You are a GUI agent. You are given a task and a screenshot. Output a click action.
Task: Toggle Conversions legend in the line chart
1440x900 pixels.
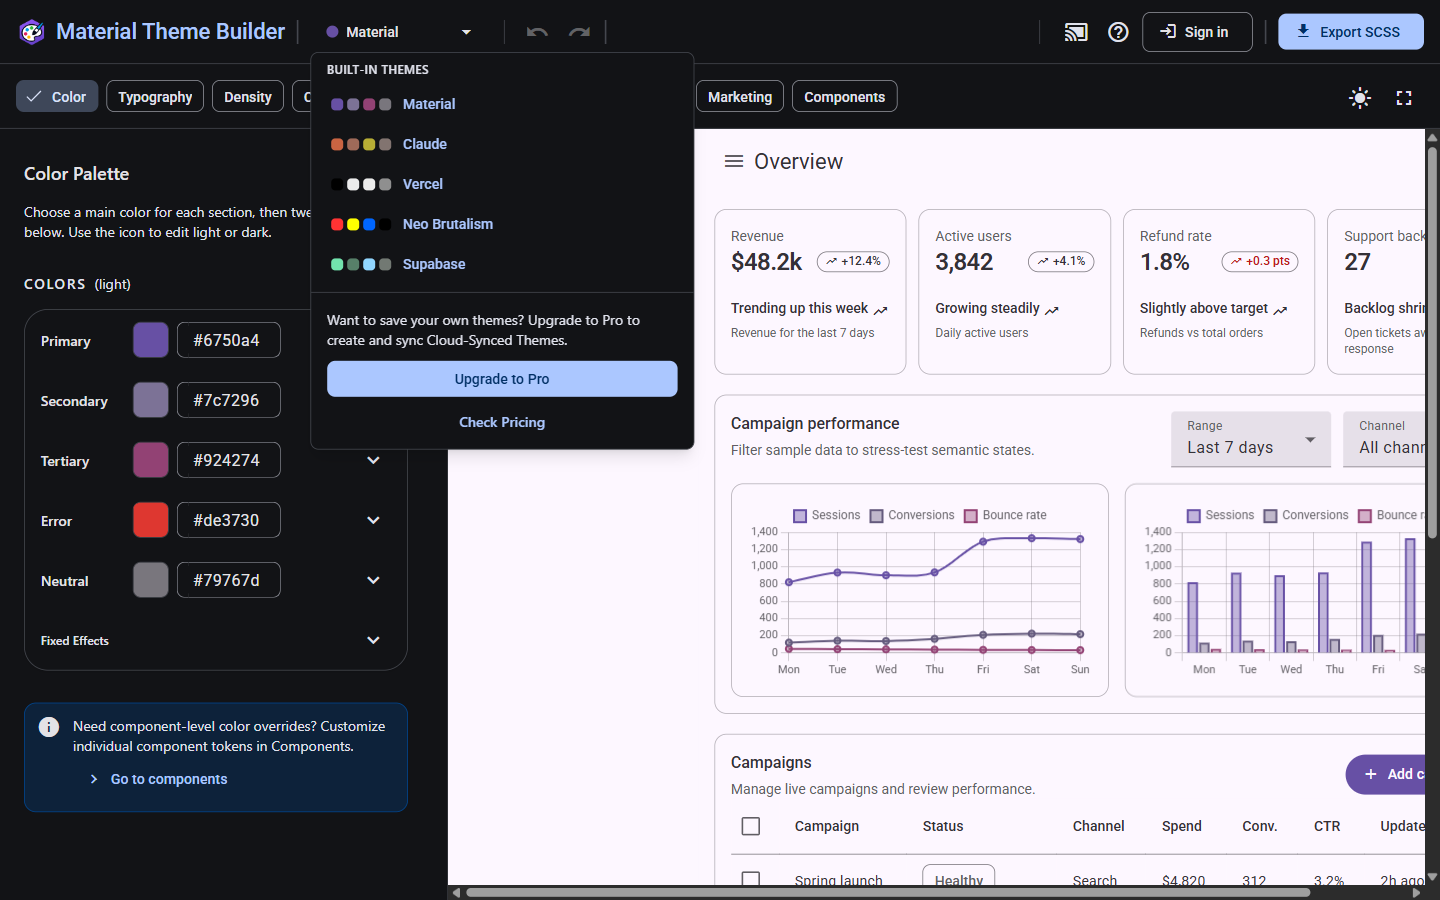pyautogui.click(x=912, y=515)
